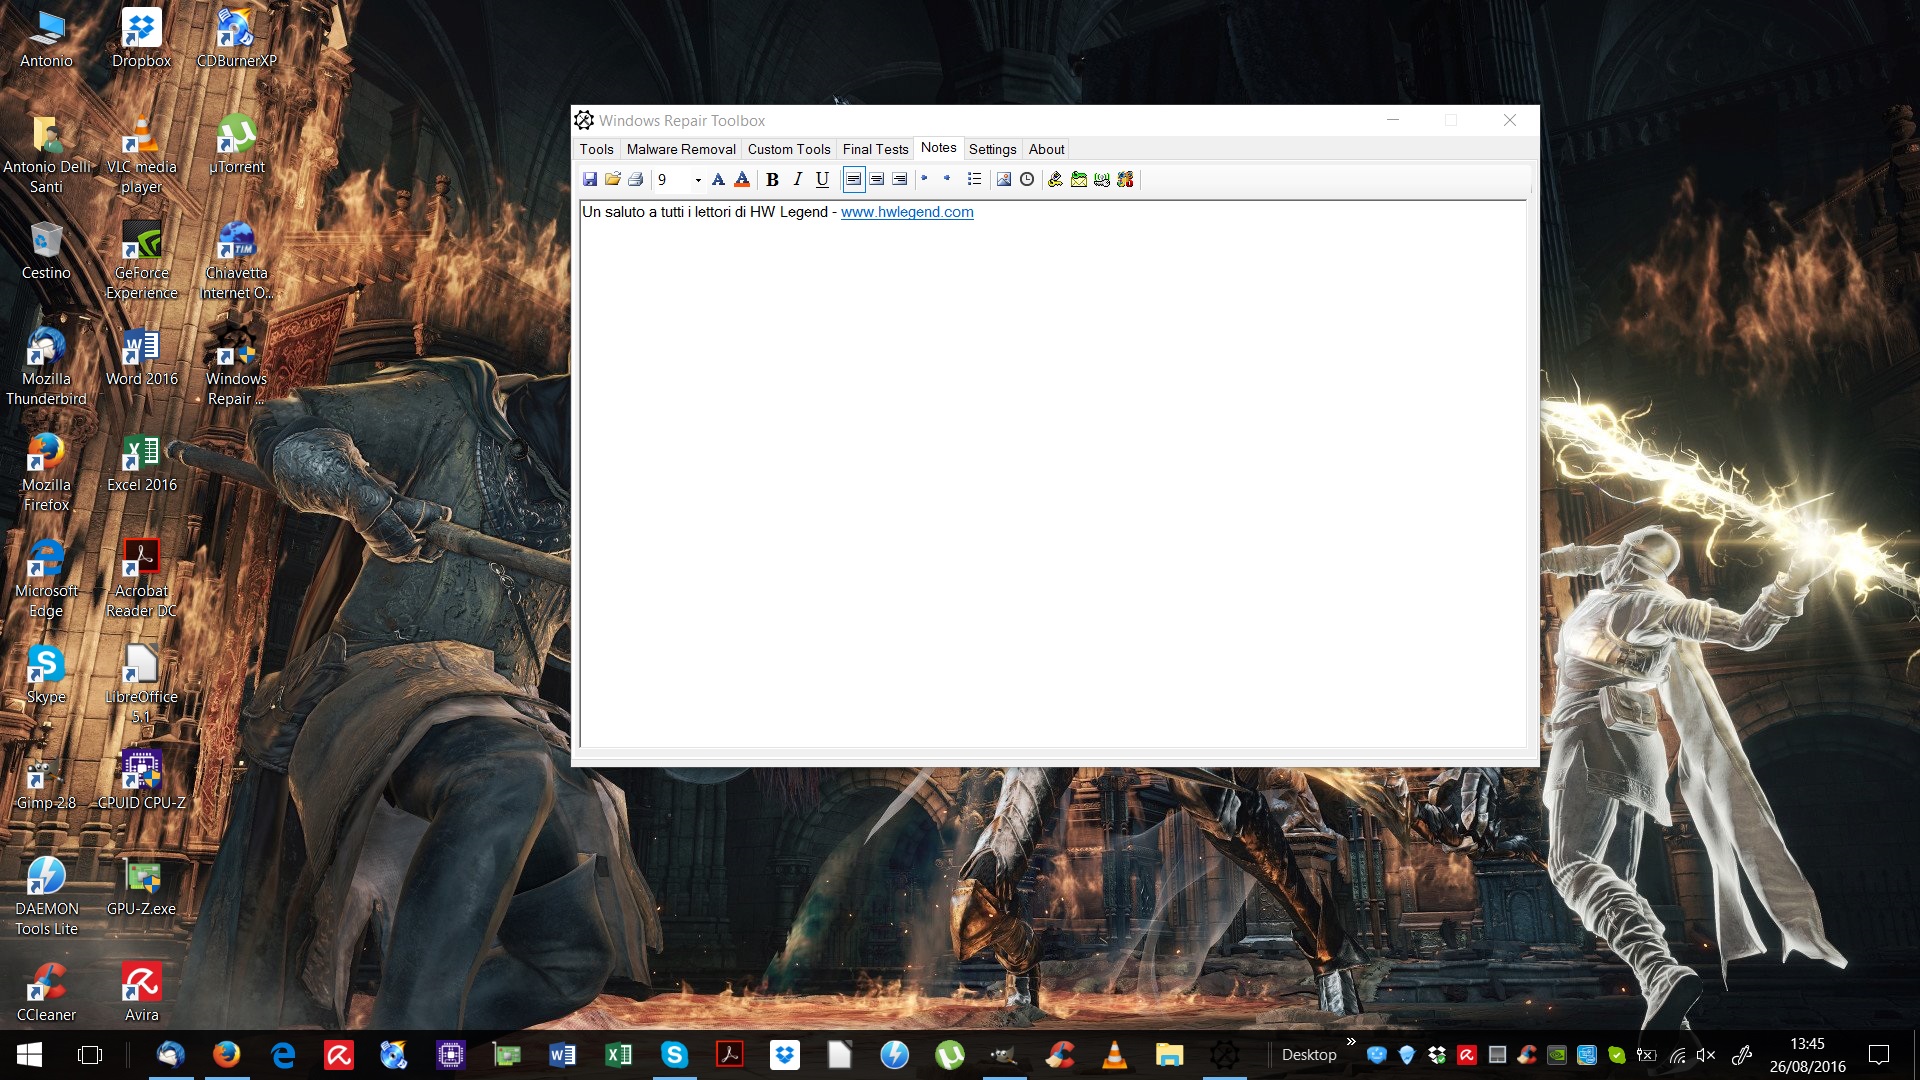Screen dimensions: 1920x1080
Task: Select the Notes tab
Action: point(939,148)
